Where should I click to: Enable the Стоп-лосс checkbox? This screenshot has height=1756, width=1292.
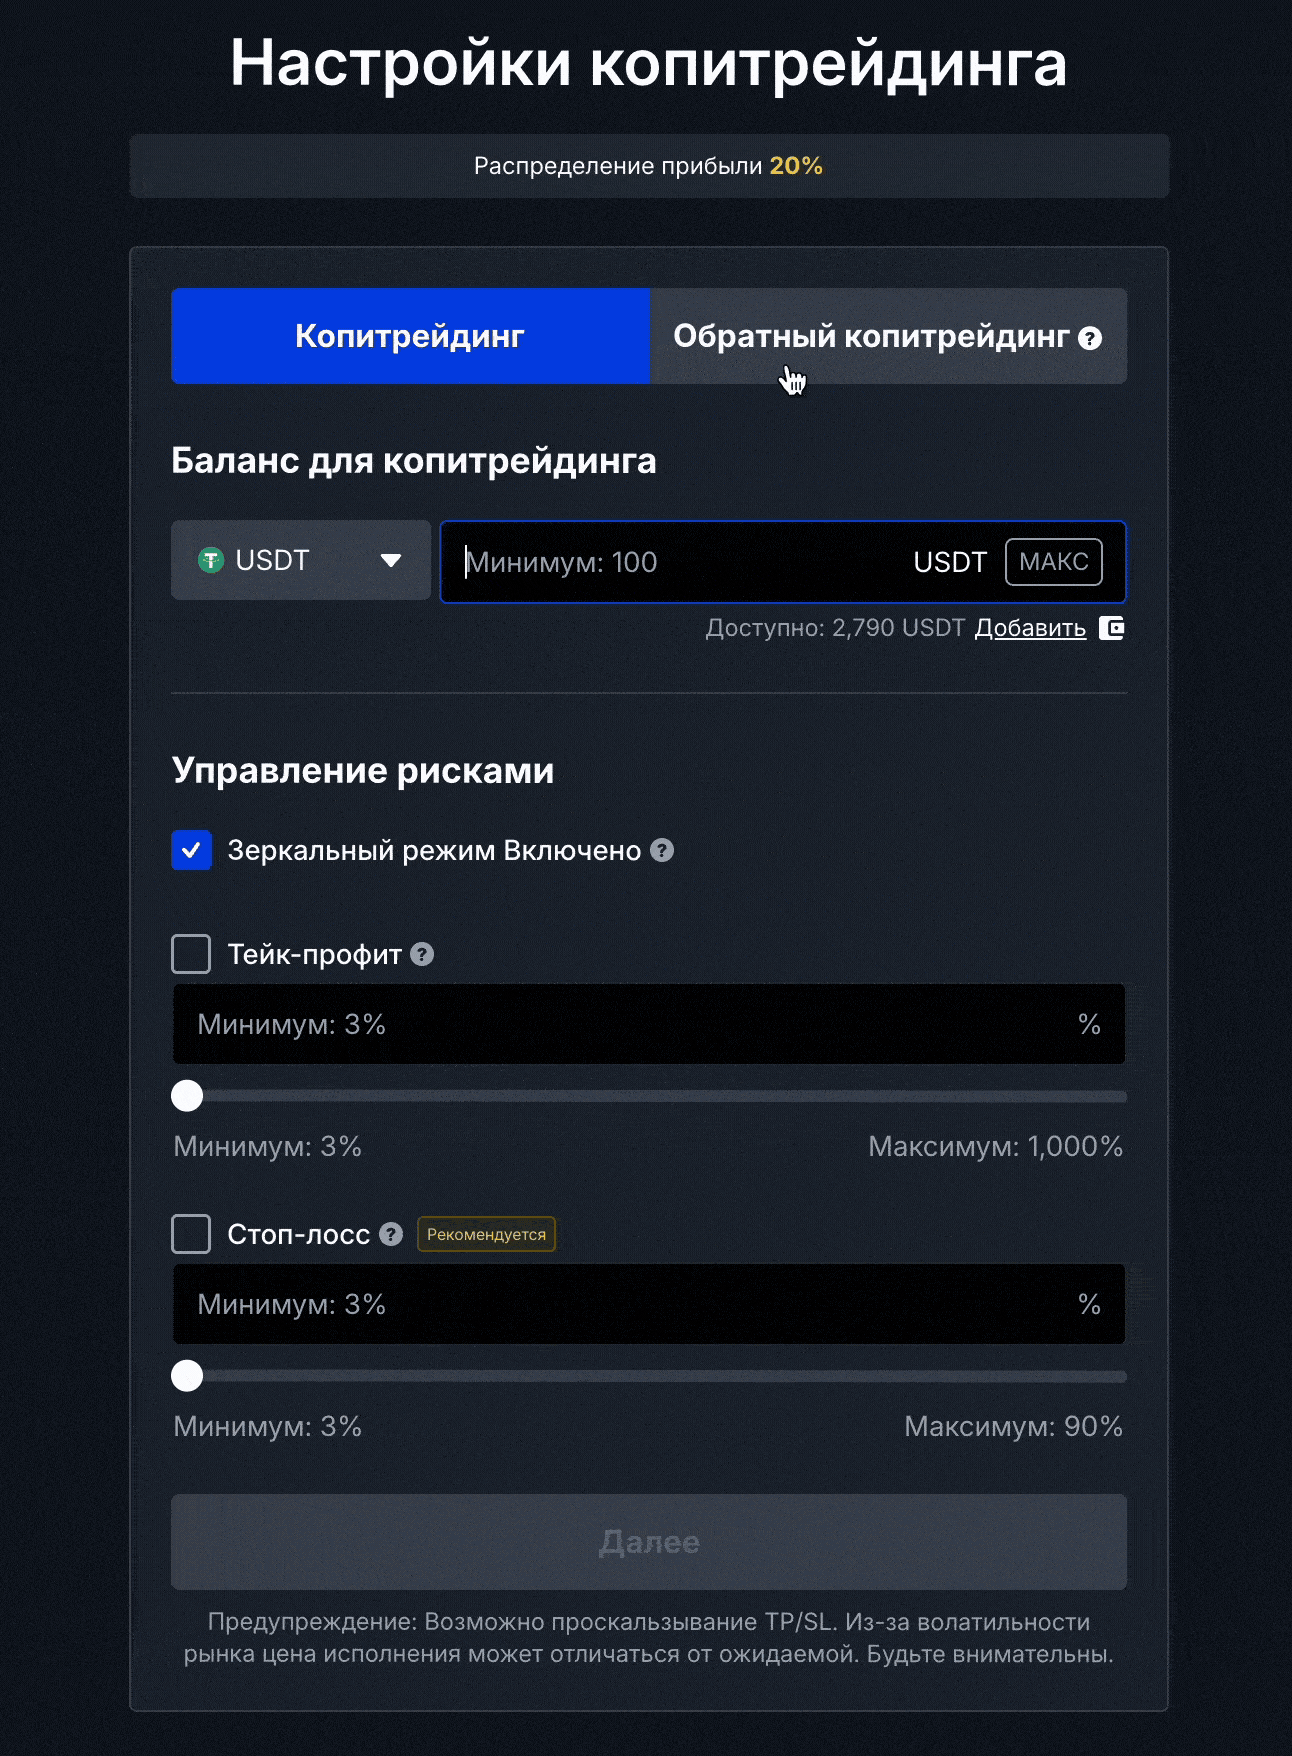[x=191, y=1234]
